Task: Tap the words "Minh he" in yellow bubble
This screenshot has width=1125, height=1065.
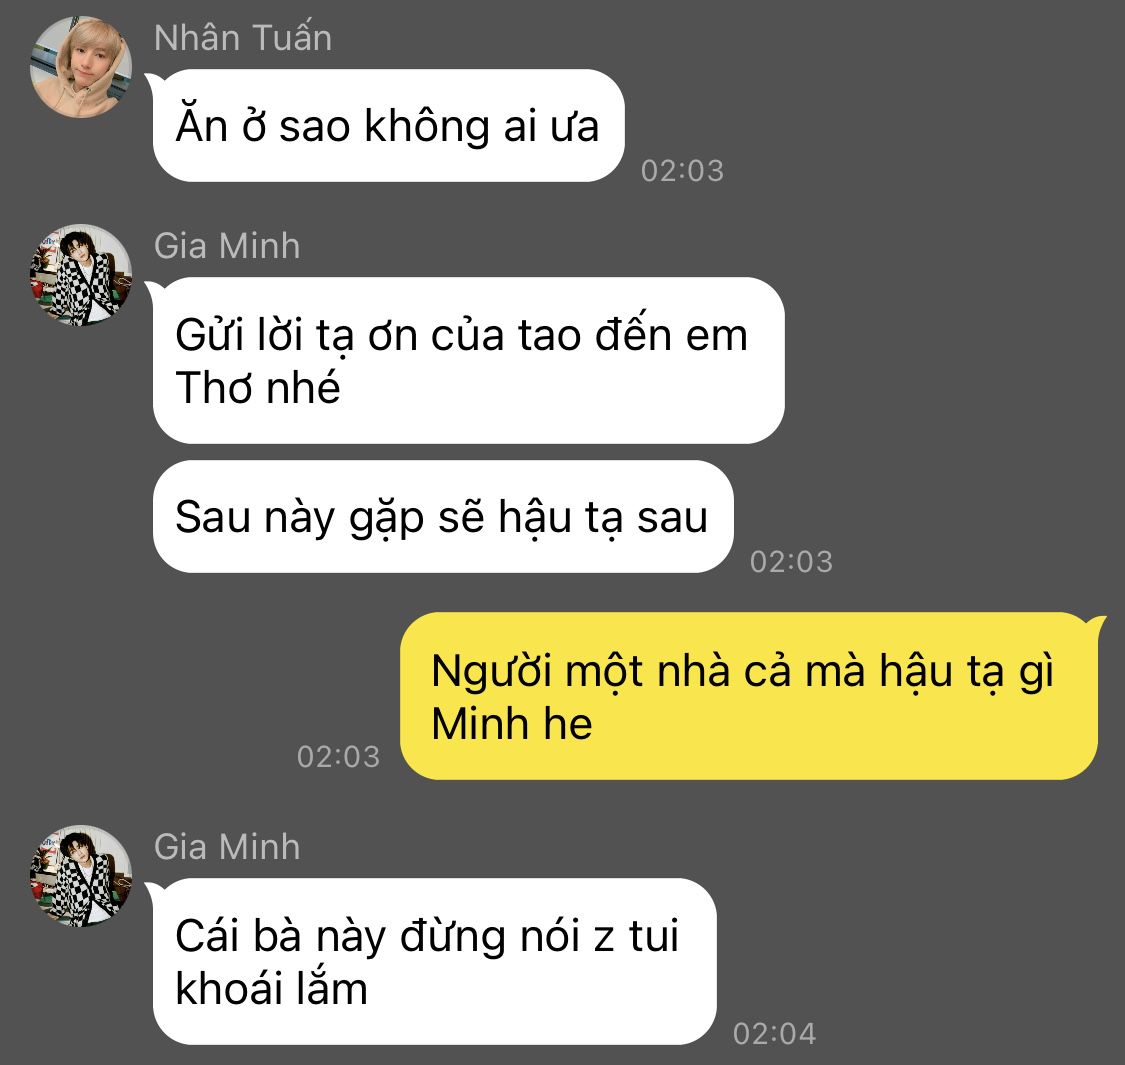Action: (512, 723)
